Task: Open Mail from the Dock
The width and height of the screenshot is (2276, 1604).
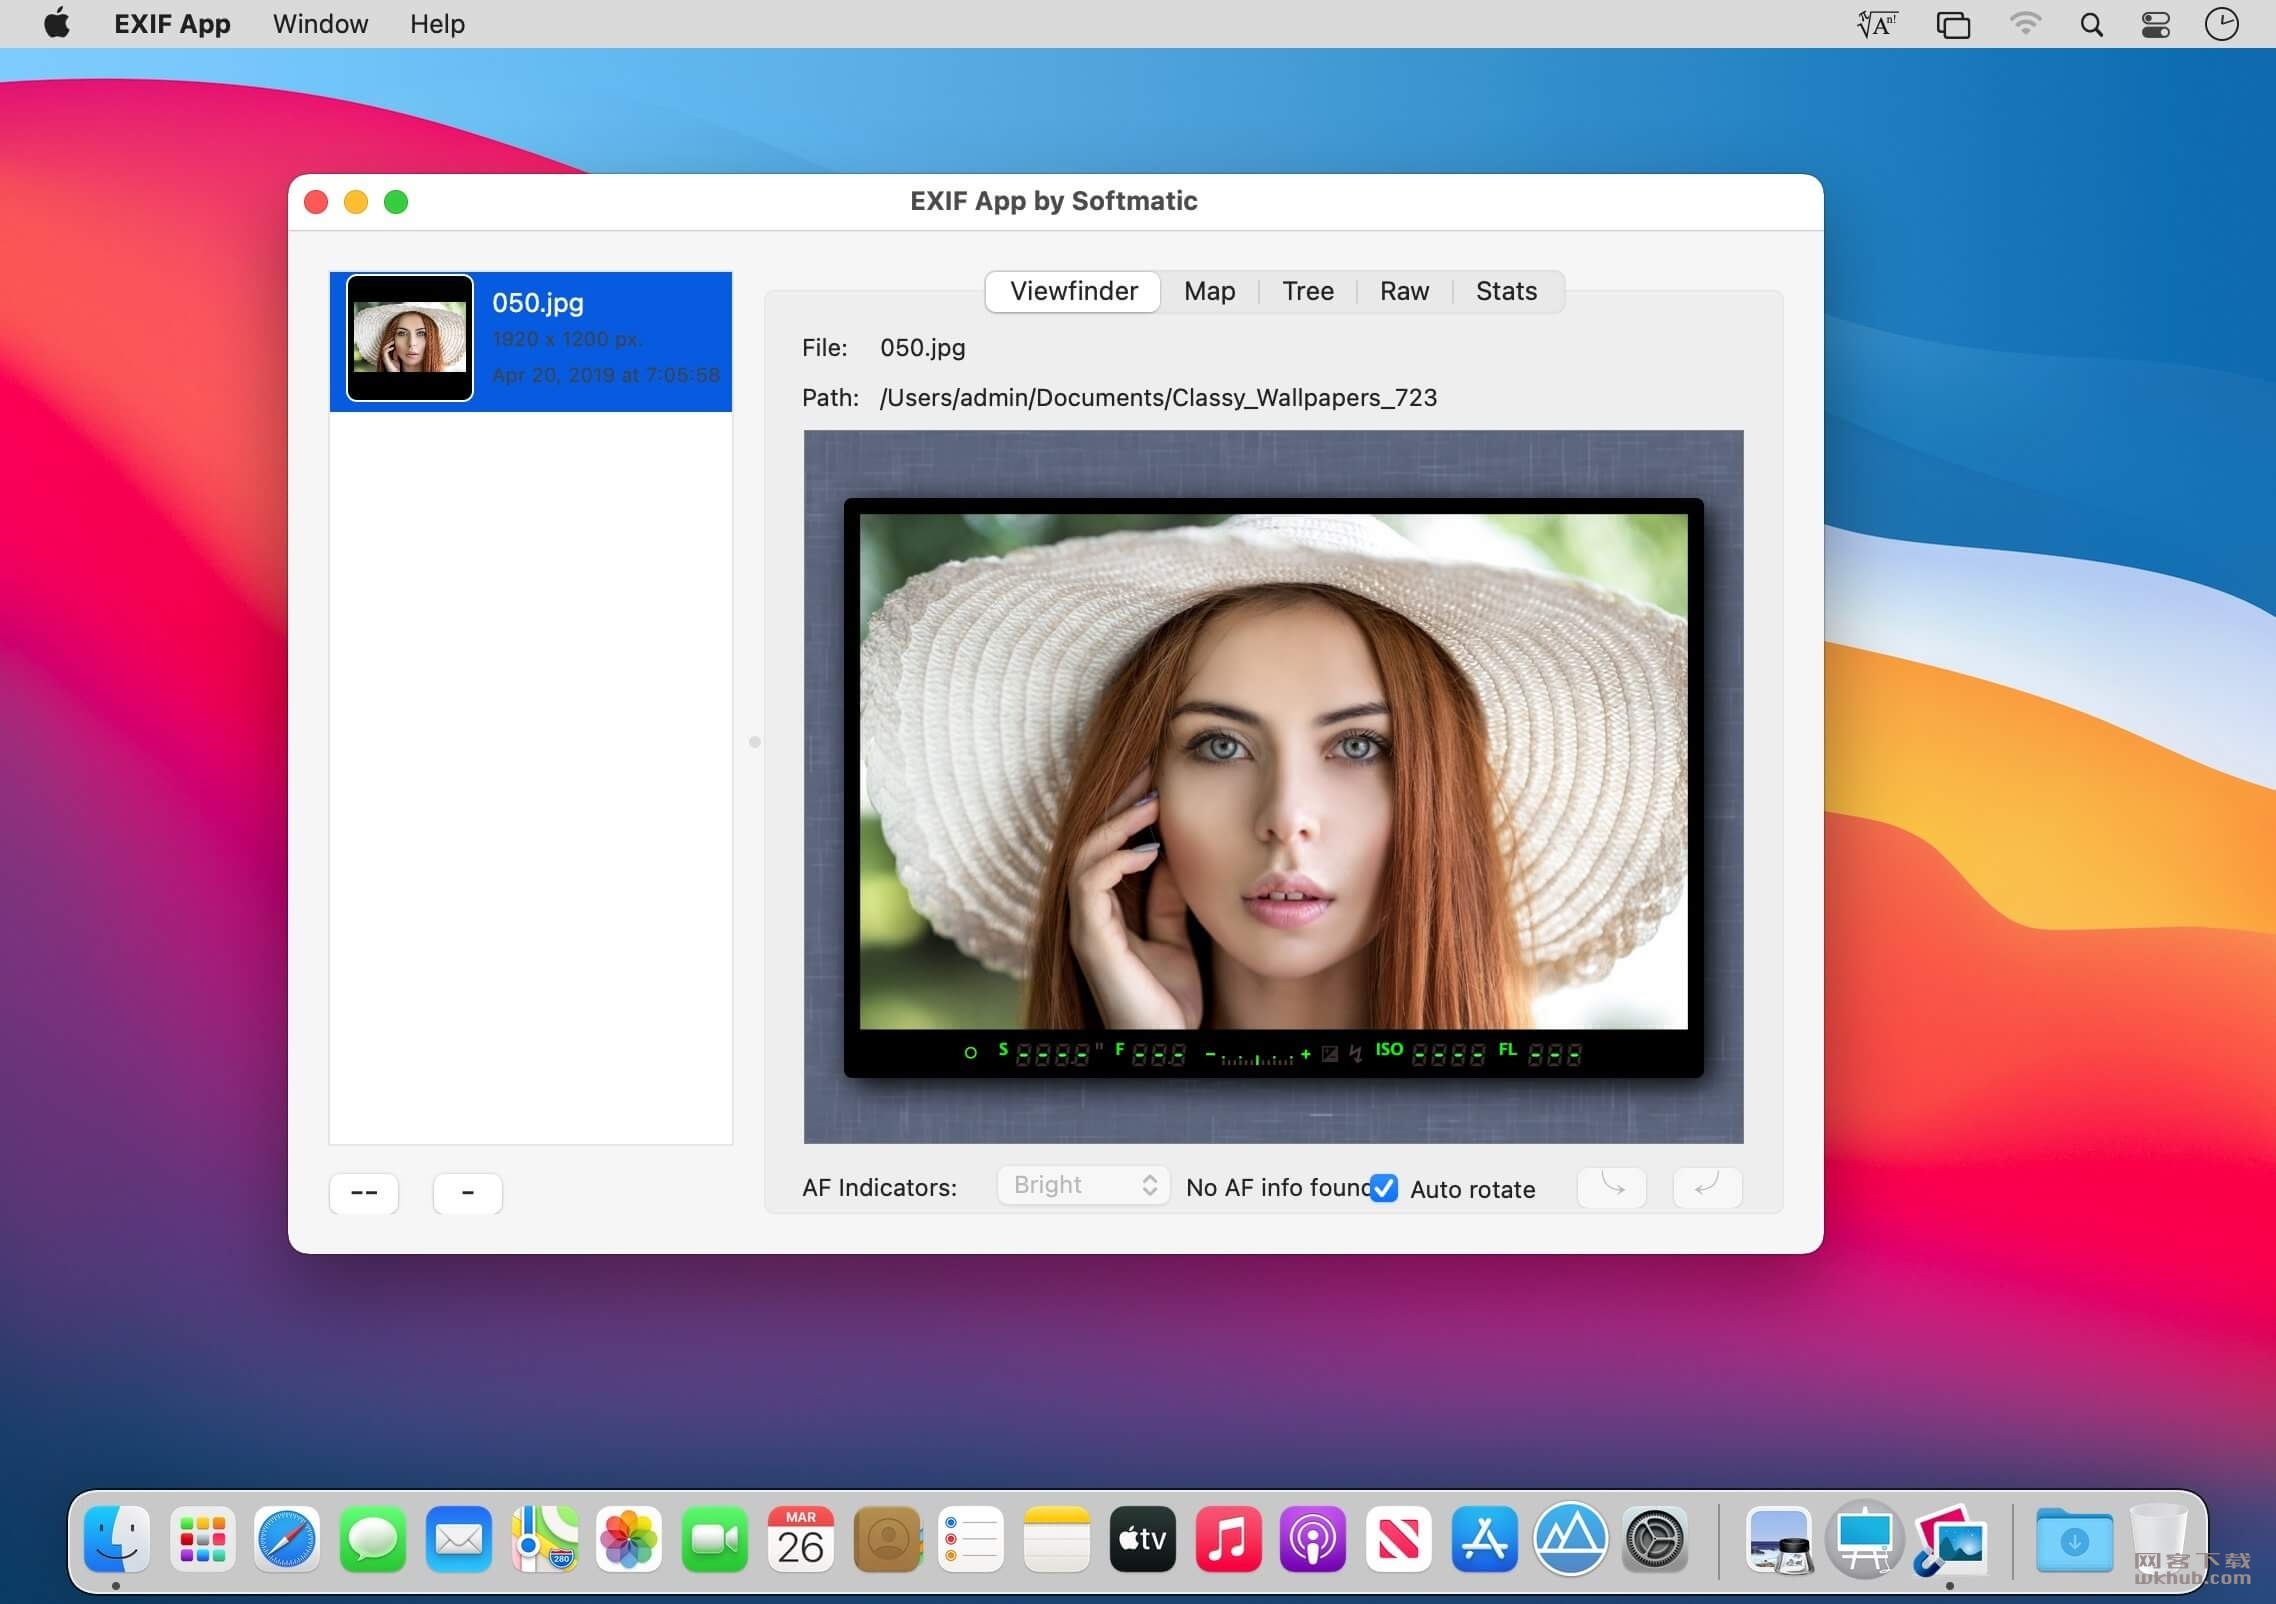Action: pyautogui.click(x=459, y=1539)
